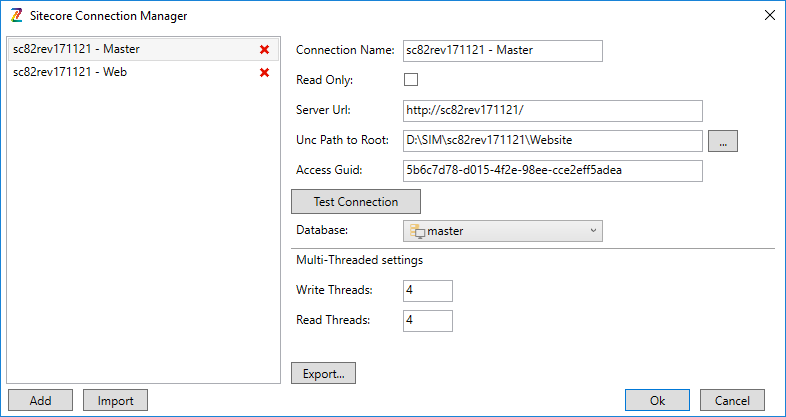The height and width of the screenshot is (417, 786).
Task: Click into the Server Url field
Action: click(x=552, y=111)
